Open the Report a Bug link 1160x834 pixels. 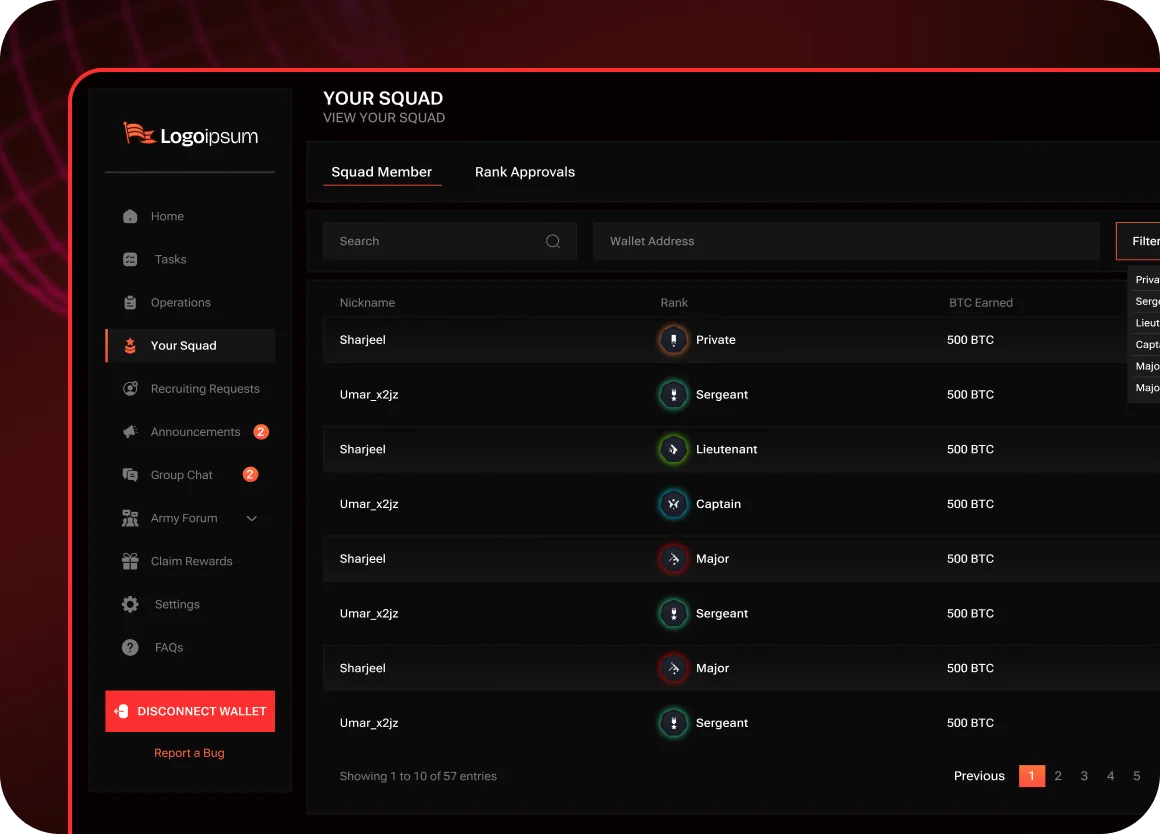click(x=189, y=753)
